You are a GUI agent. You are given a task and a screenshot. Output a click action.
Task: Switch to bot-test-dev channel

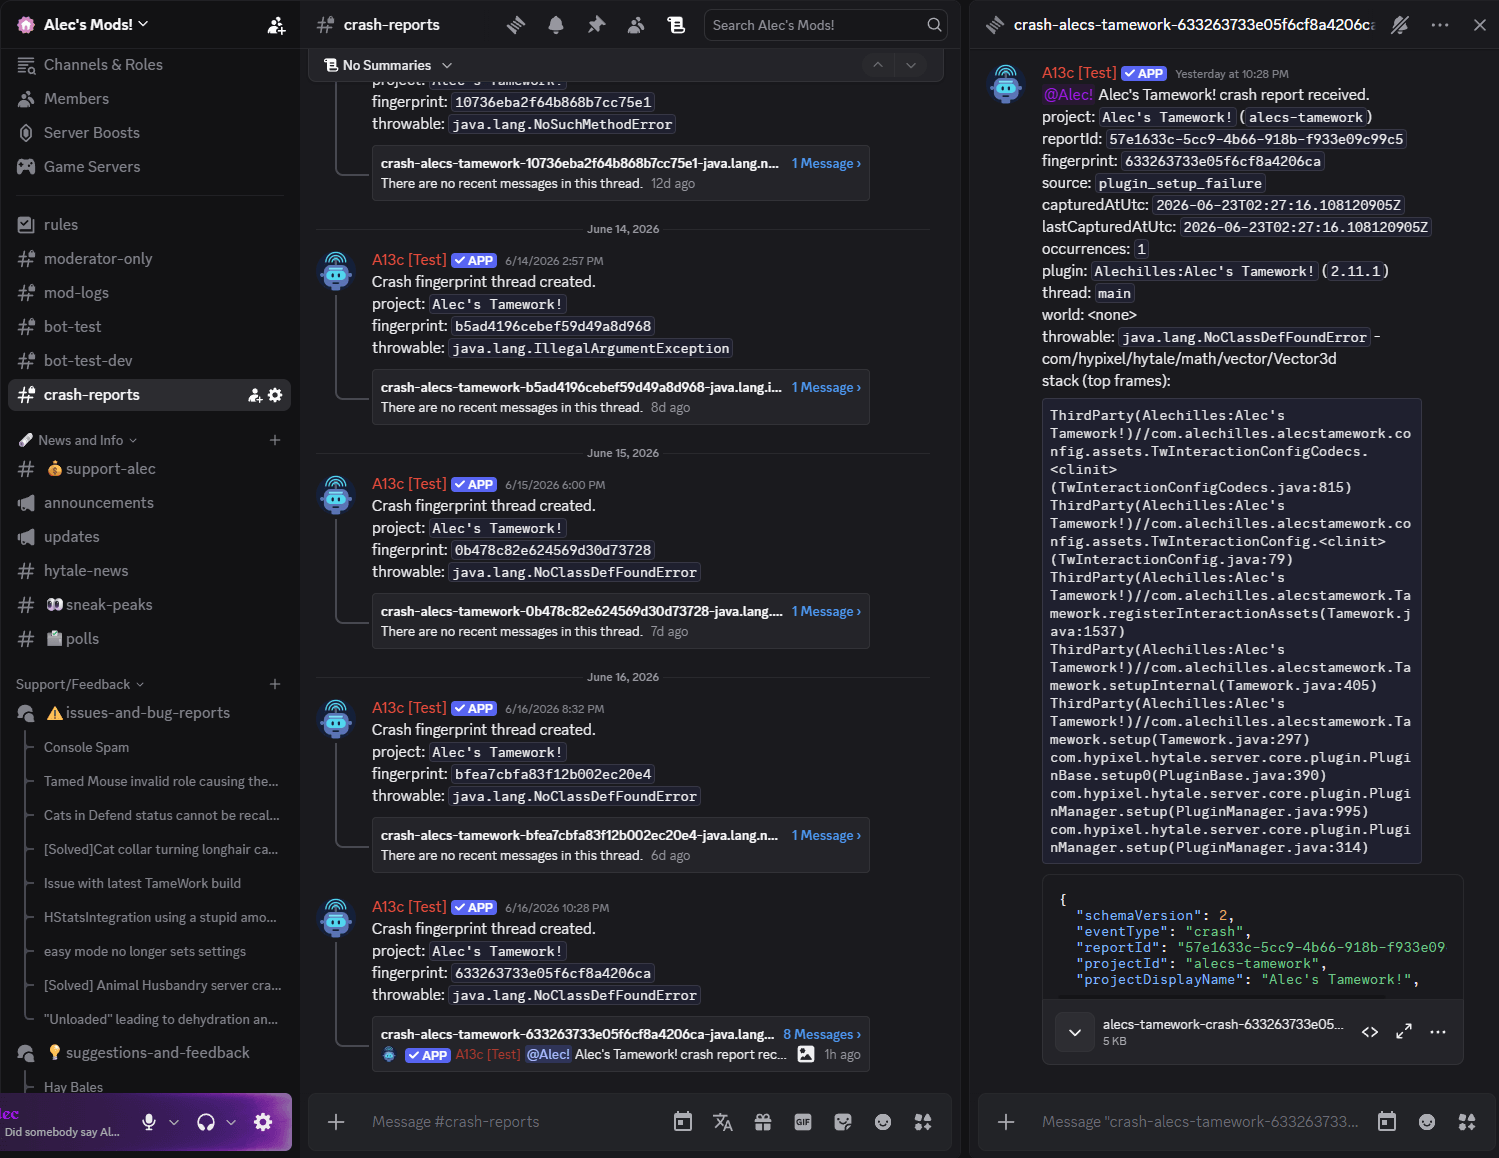click(x=149, y=361)
